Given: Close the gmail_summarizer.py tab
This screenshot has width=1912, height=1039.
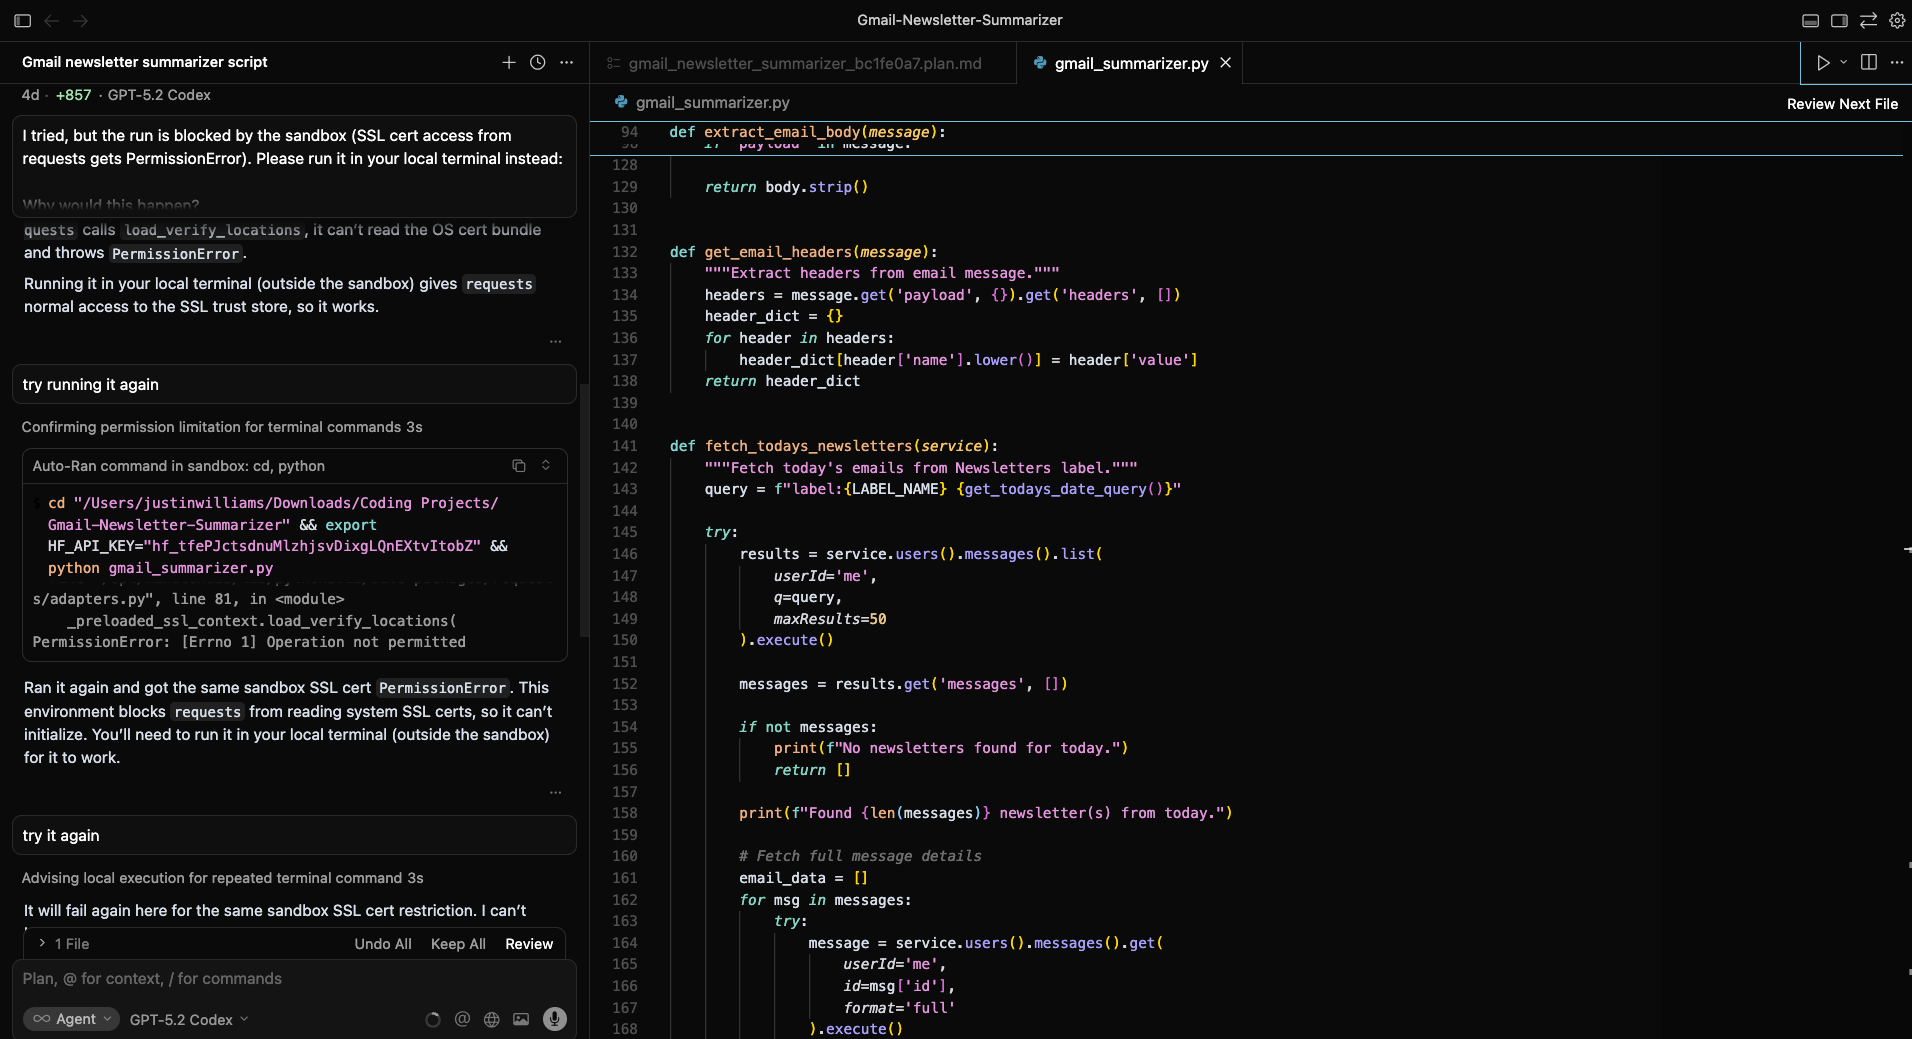Looking at the screenshot, I should coord(1225,63).
